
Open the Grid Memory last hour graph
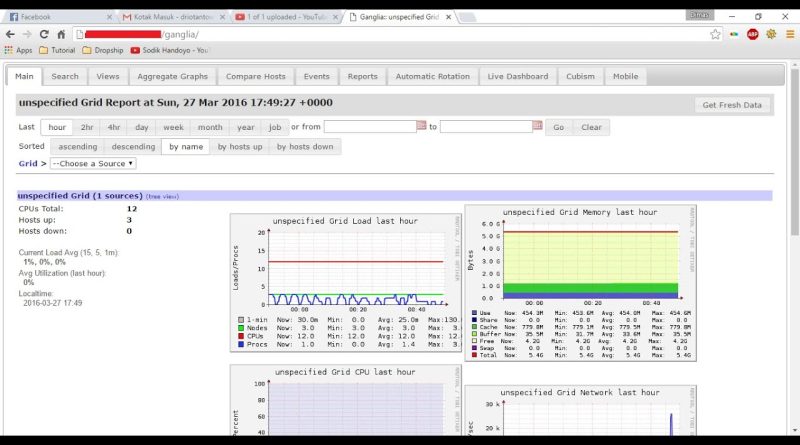[x=581, y=283]
